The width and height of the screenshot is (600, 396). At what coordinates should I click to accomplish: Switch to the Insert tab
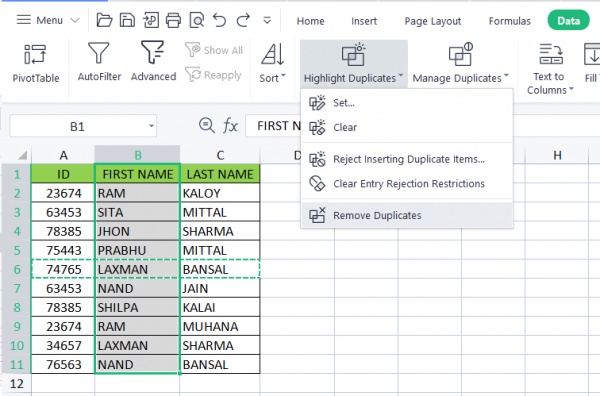click(x=364, y=21)
